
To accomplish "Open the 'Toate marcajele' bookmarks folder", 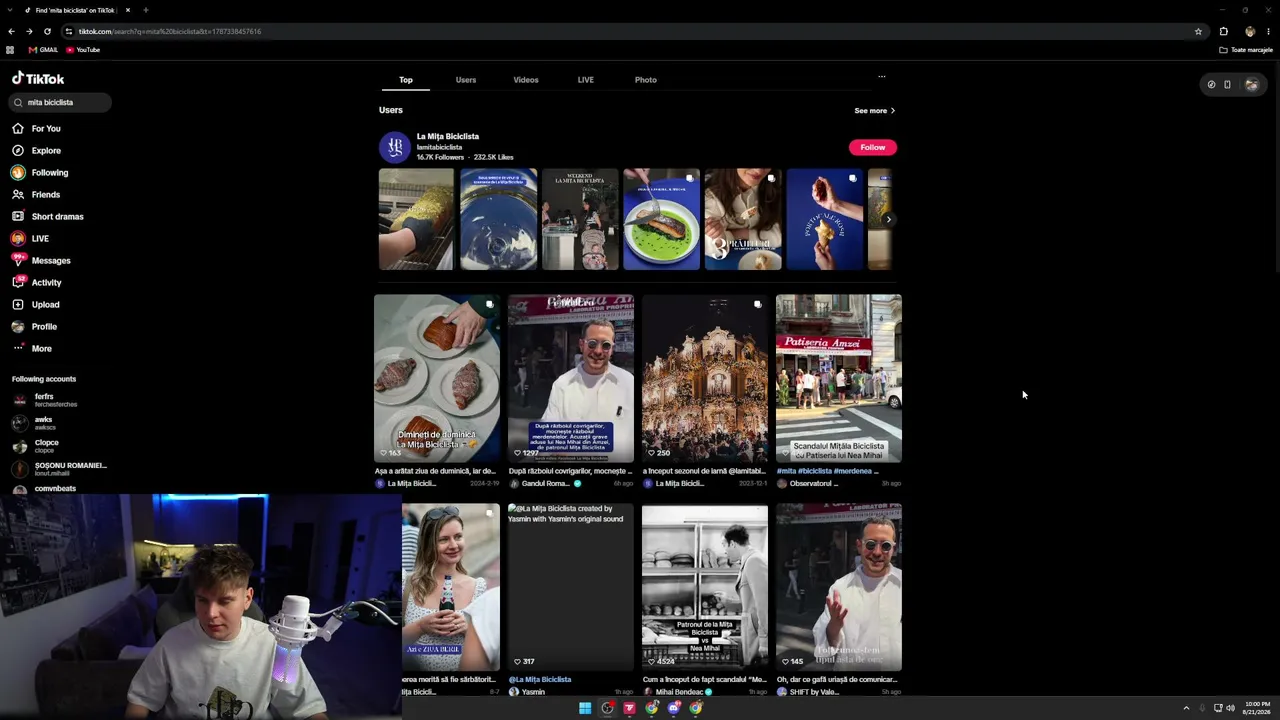I will [1246, 50].
